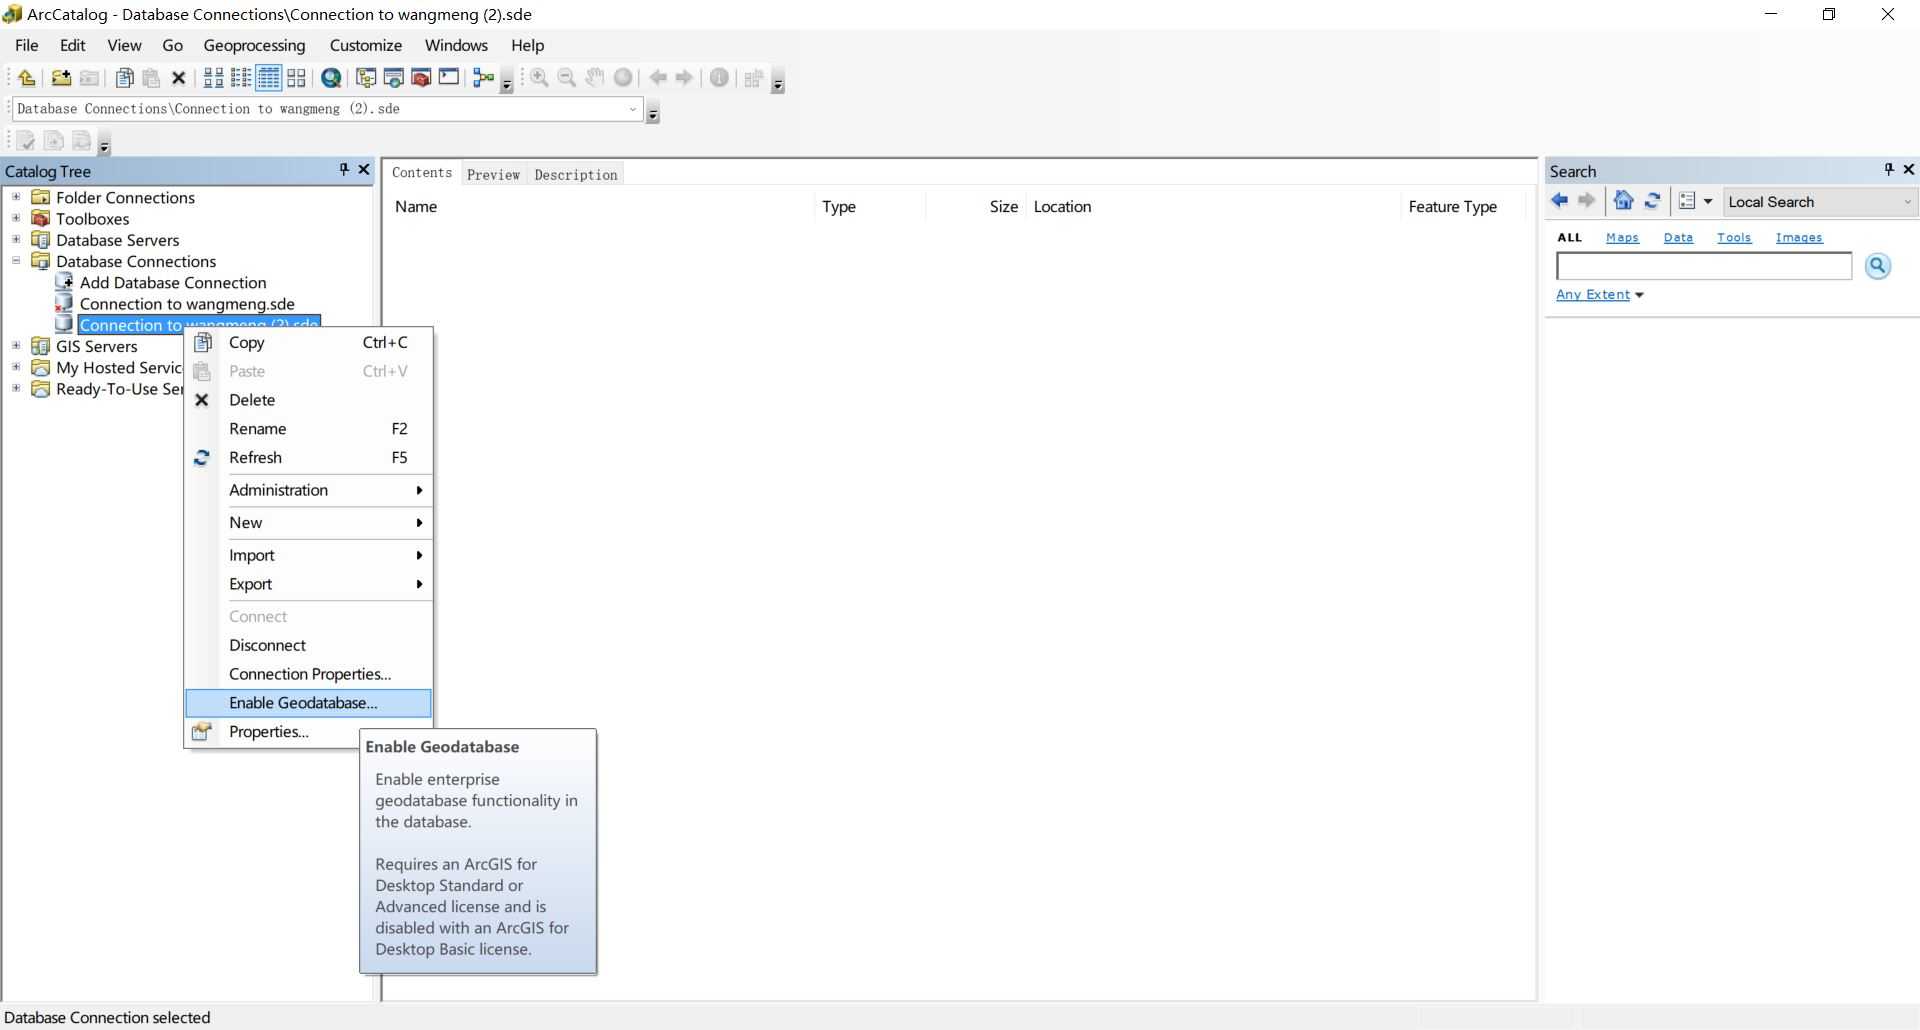Click the location path text field
Viewport: 1920px width, 1030px height.
[x=320, y=109]
